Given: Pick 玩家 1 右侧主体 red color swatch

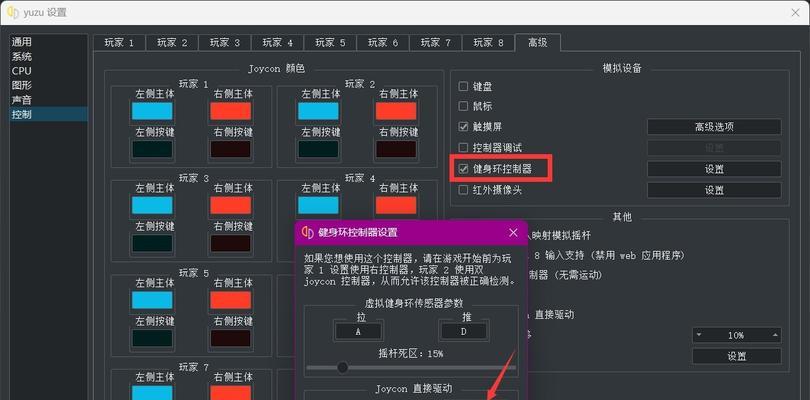Looking at the screenshot, I should 230,111.
